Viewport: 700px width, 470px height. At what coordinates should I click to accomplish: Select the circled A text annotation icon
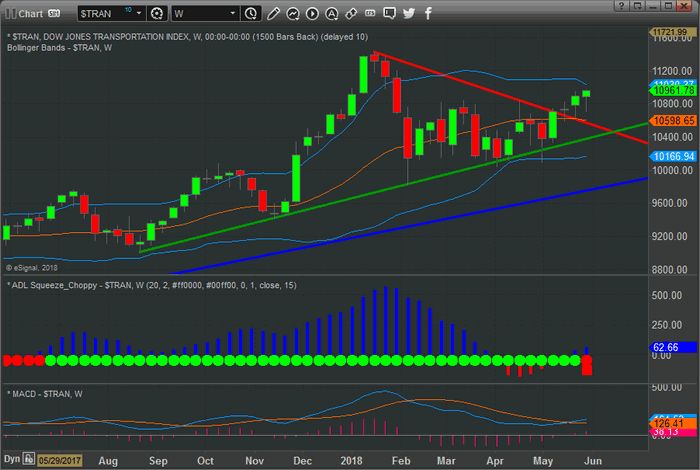pyautogui.click(x=332, y=14)
